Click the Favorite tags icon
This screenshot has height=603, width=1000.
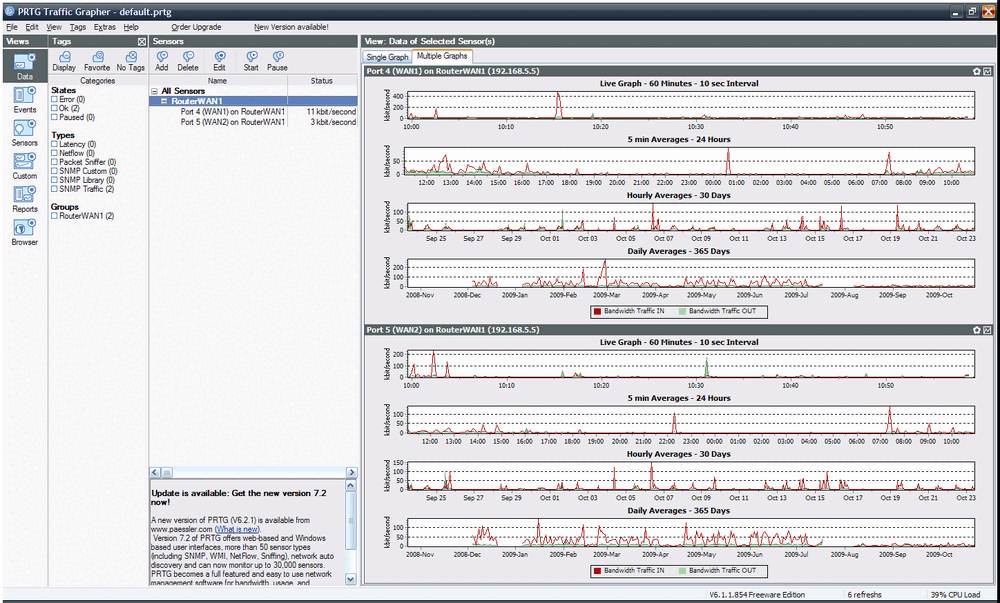coord(97,61)
